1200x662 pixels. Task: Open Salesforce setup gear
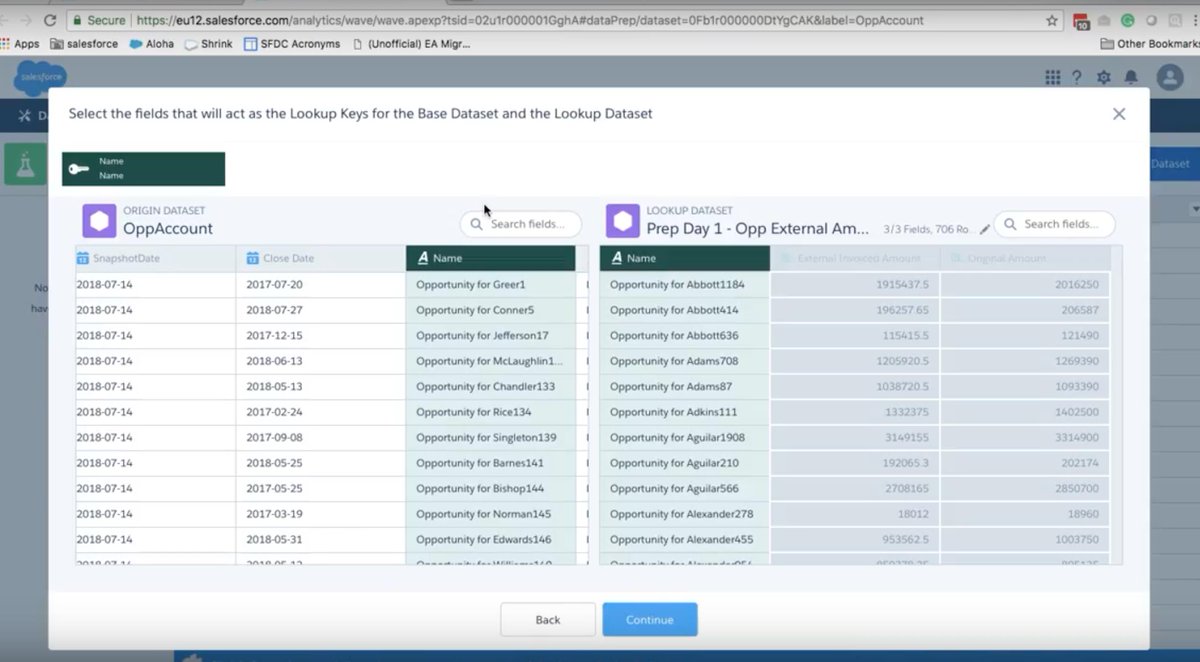(x=1104, y=77)
